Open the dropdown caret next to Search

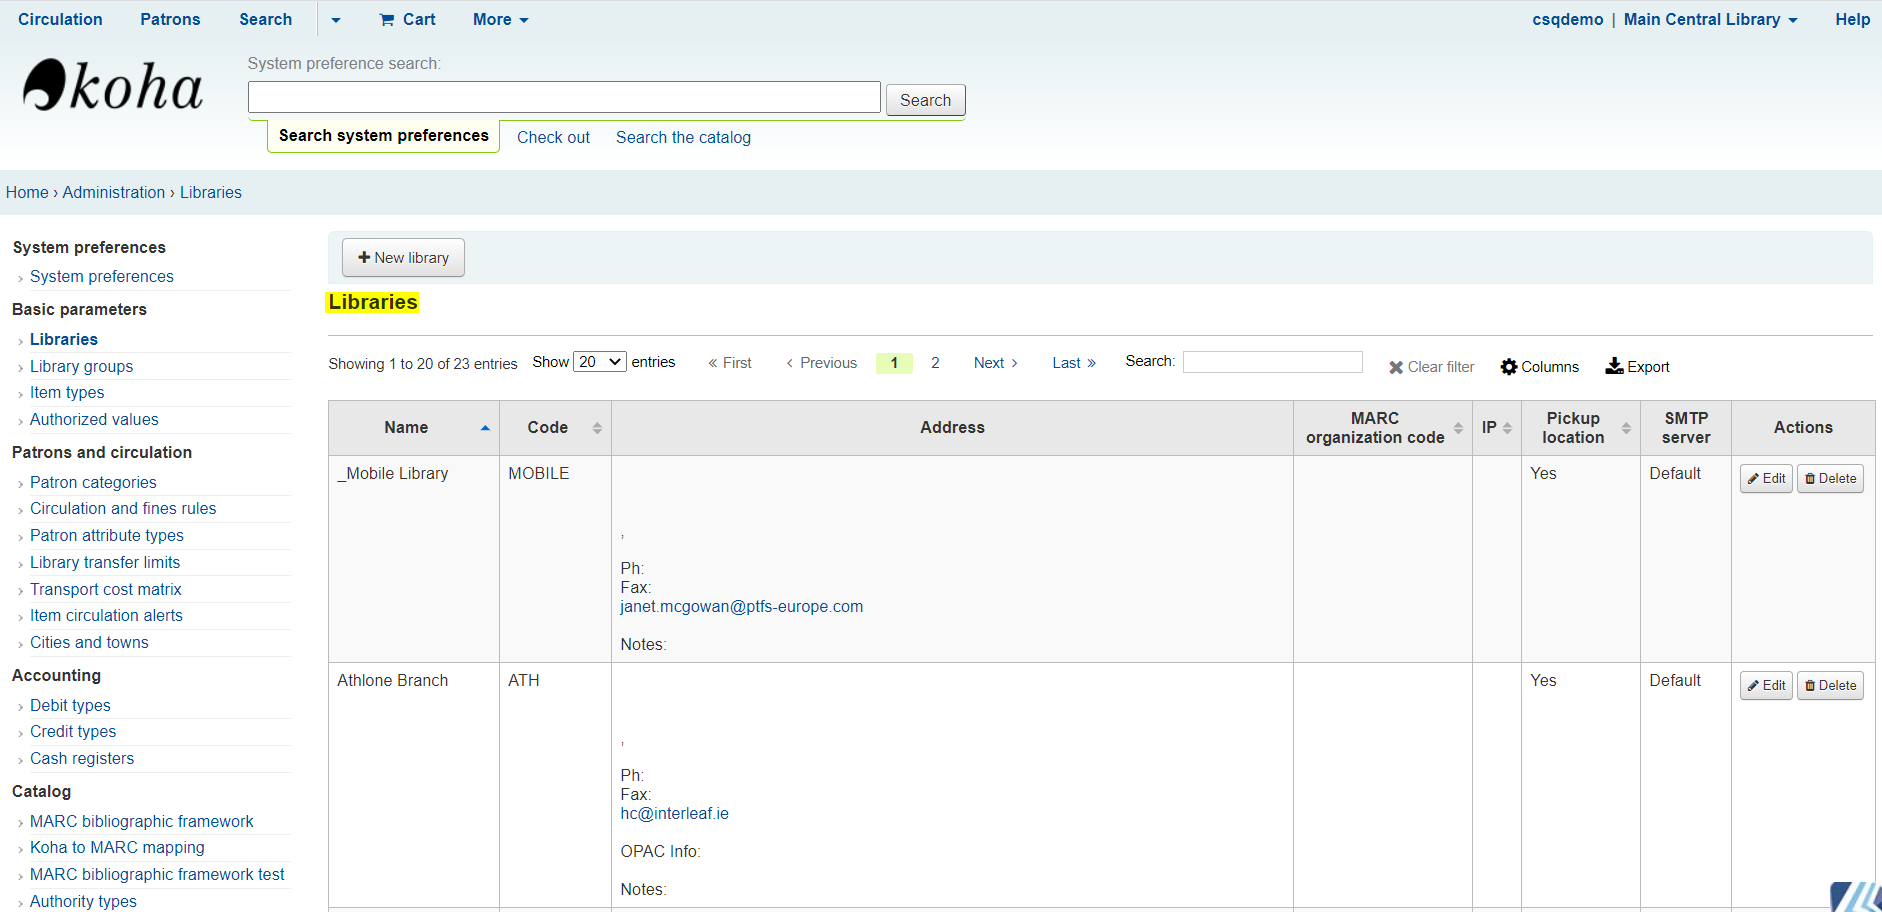point(336,20)
